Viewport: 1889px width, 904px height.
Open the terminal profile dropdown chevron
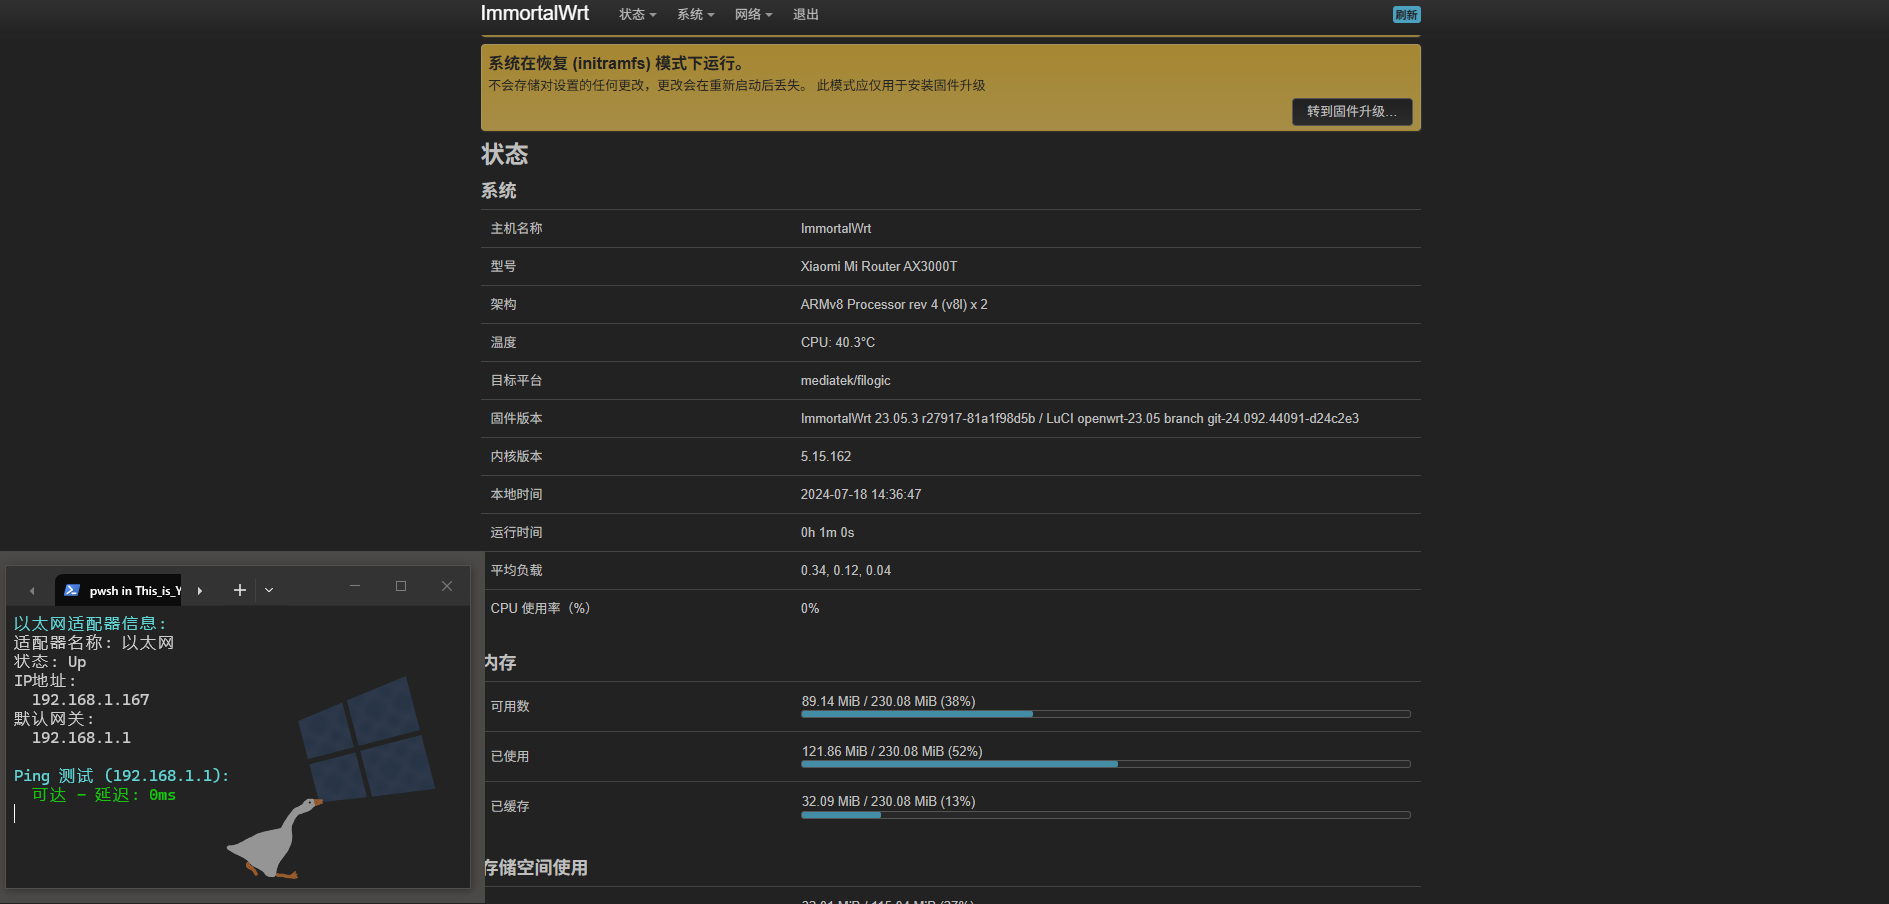point(269,590)
